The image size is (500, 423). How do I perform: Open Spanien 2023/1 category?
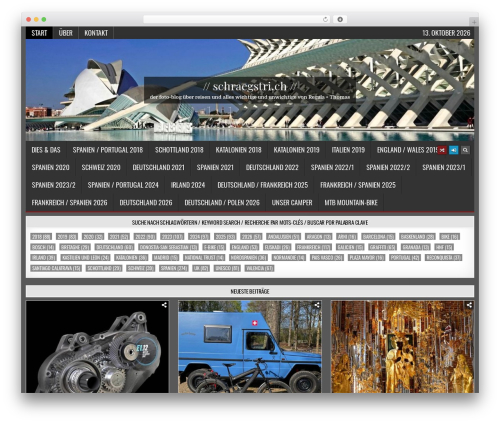pyautogui.click(x=444, y=167)
